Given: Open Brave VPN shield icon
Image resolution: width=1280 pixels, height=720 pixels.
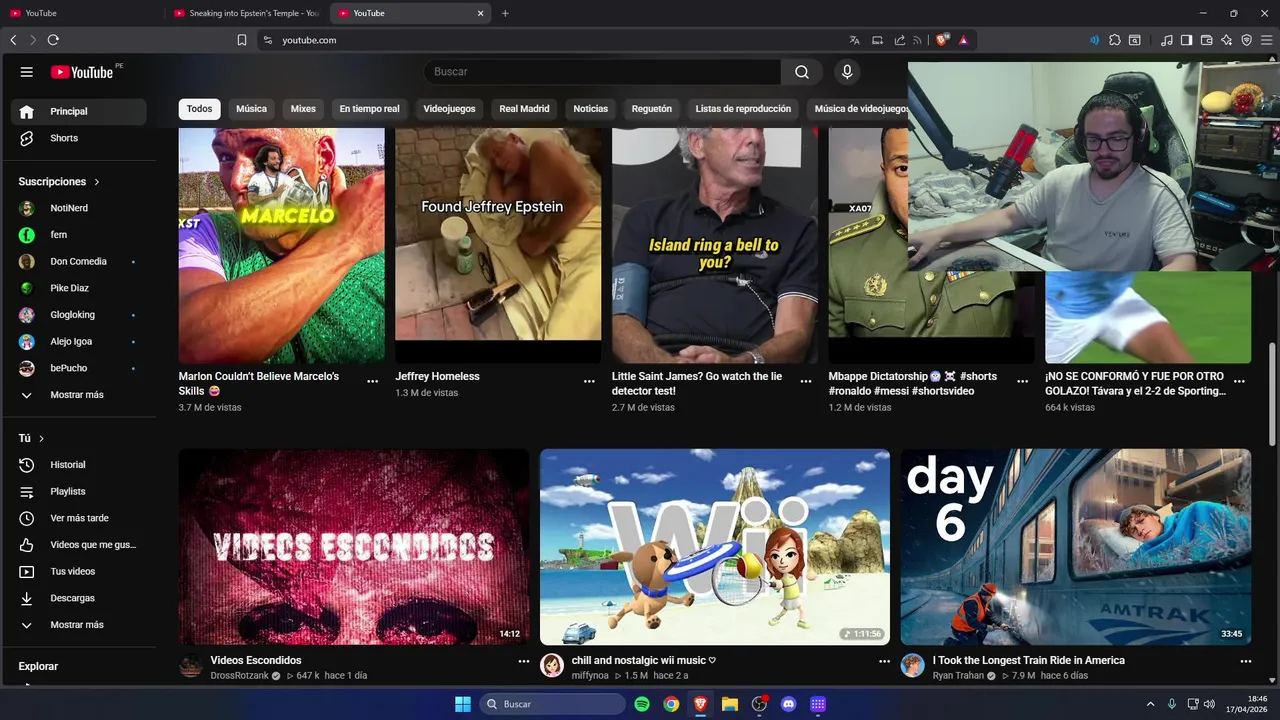Looking at the screenshot, I should click(x=1247, y=40).
